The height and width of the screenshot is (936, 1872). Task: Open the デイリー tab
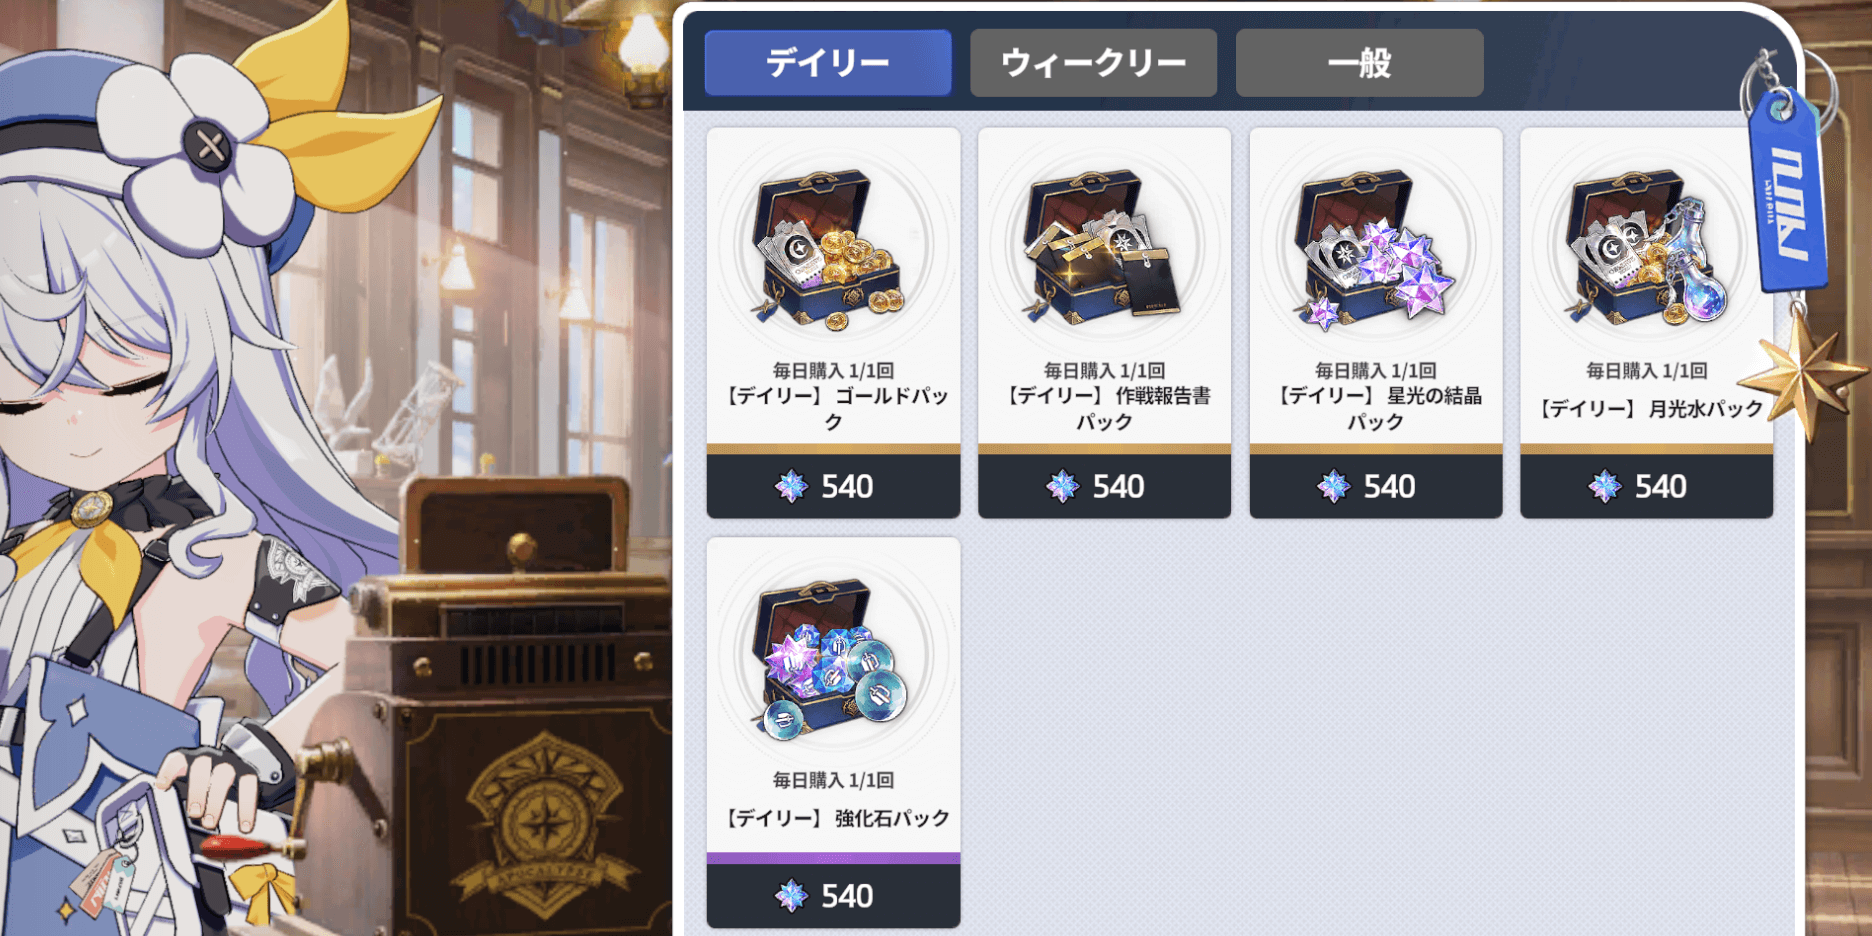827,63
